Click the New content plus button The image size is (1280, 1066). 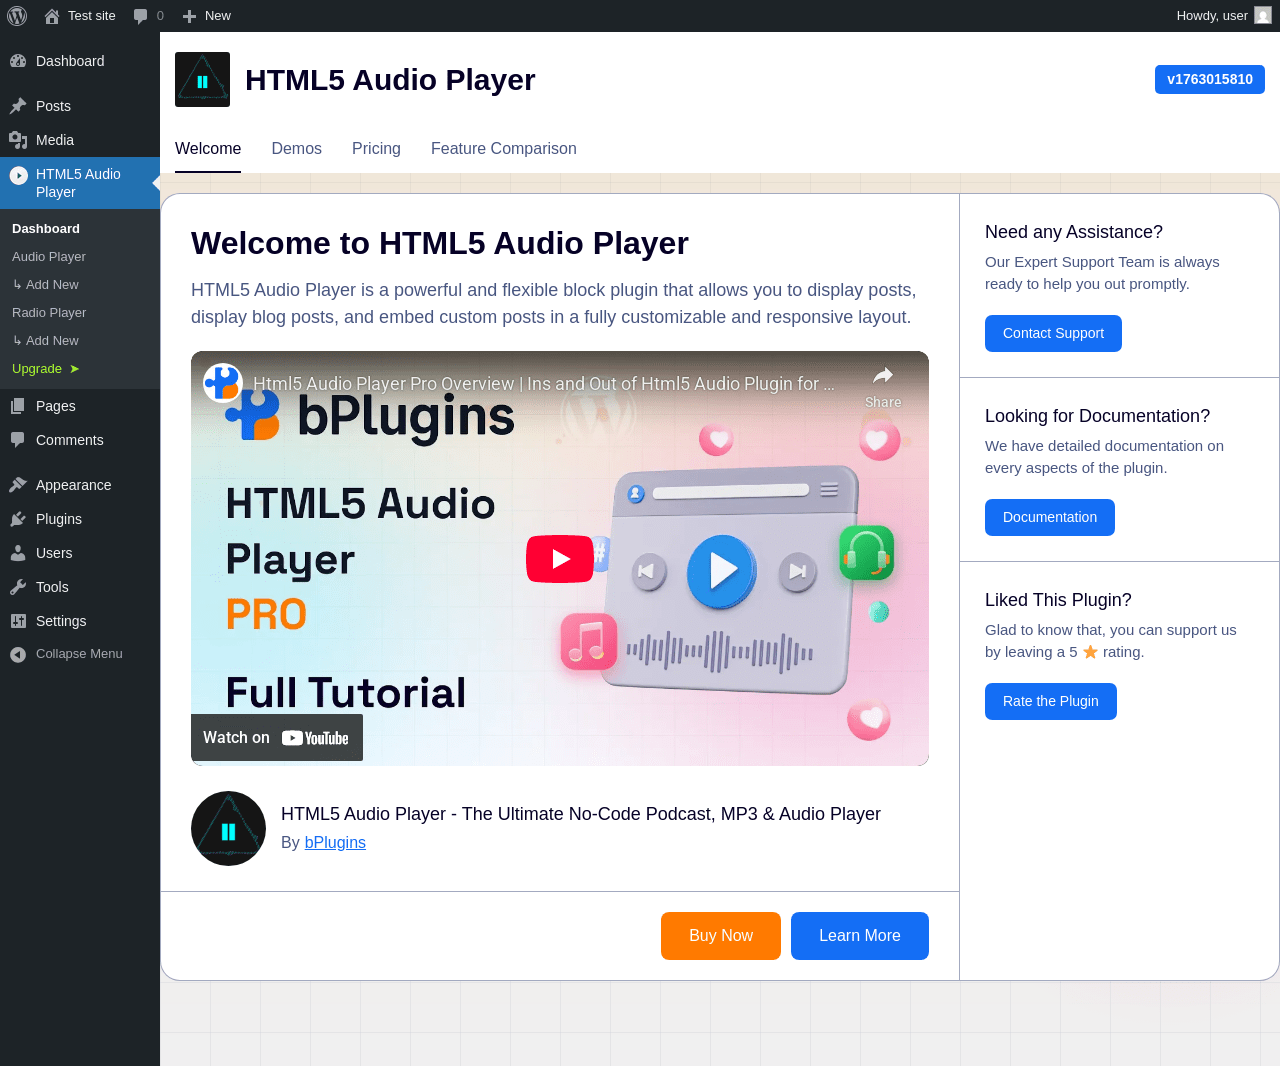coord(206,16)
